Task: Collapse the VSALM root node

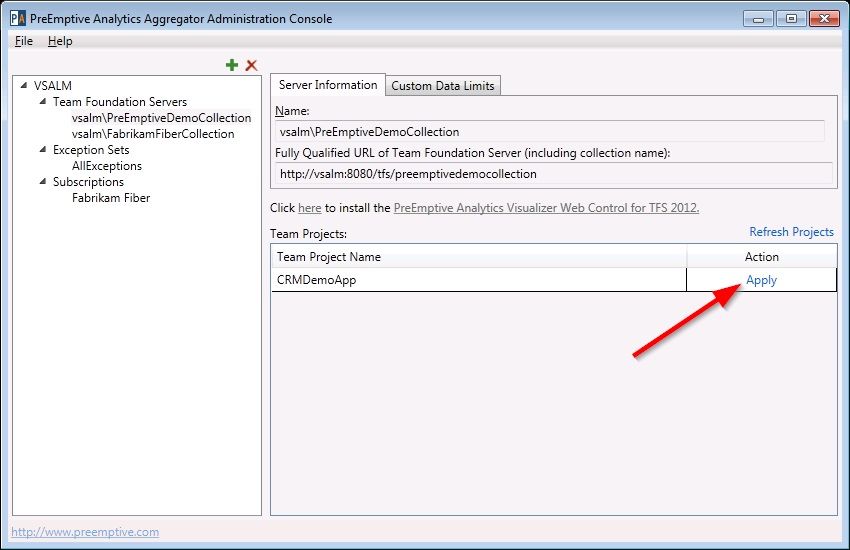Action: tap(24, 85)
